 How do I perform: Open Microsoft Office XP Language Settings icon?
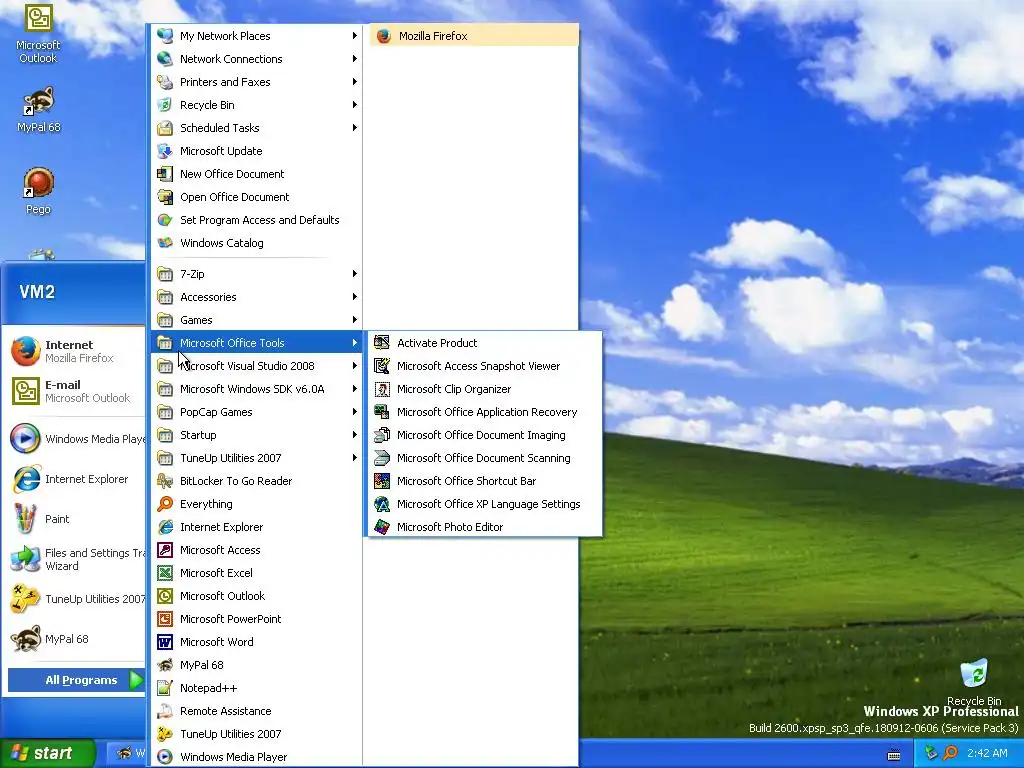coord(382,504)
